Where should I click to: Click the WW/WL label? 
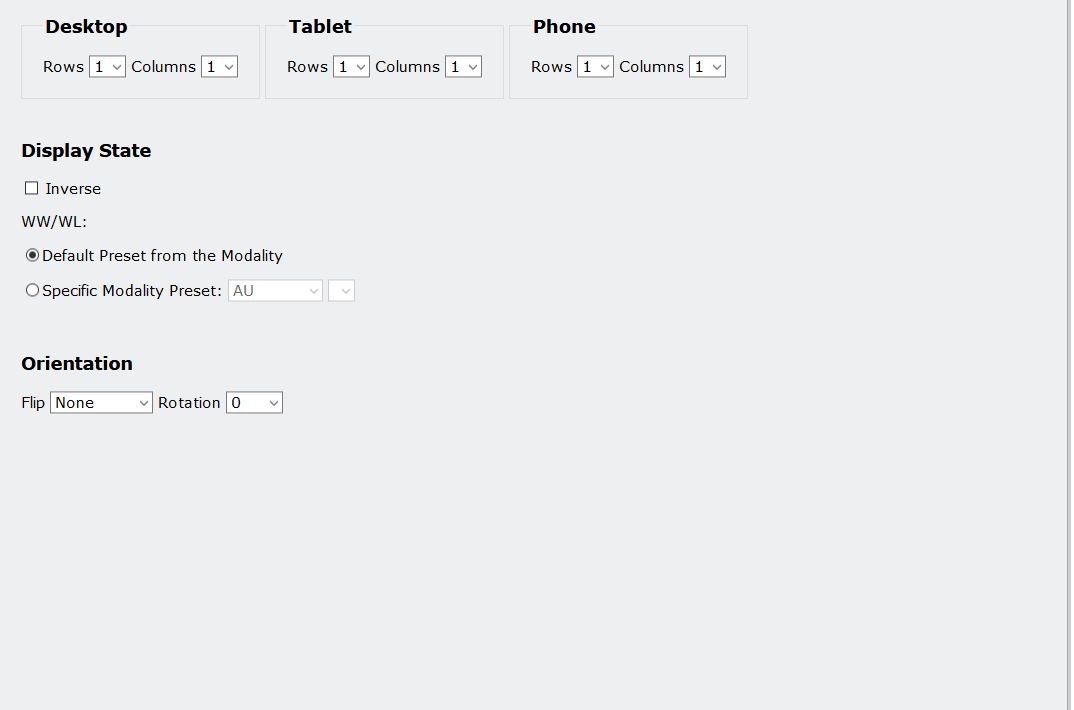tap(54, 222)
